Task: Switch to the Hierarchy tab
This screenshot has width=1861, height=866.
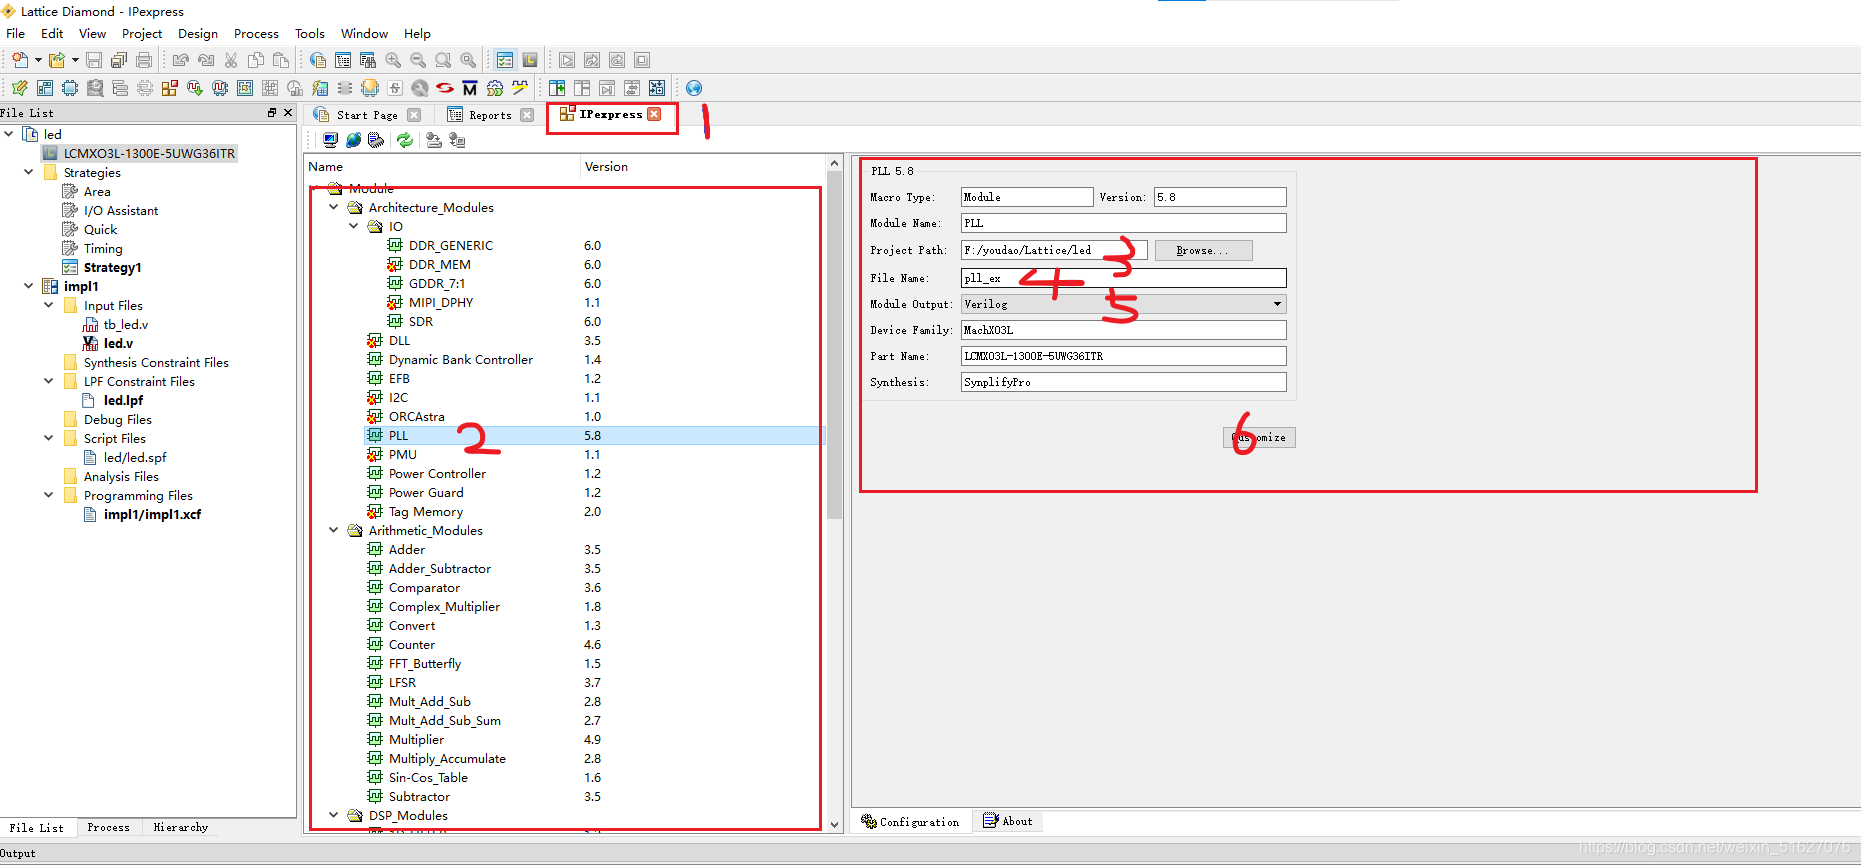Action: pyautogui.click(x=181, y=828)
